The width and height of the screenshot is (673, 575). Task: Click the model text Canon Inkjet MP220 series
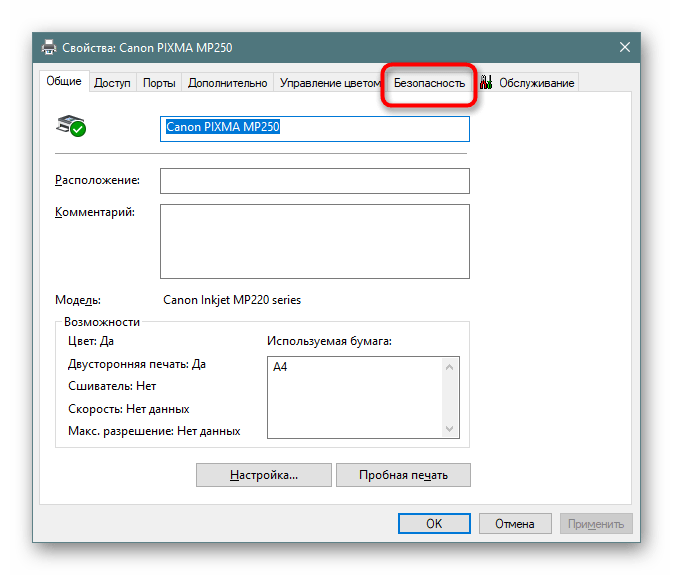tap(232, 300)
